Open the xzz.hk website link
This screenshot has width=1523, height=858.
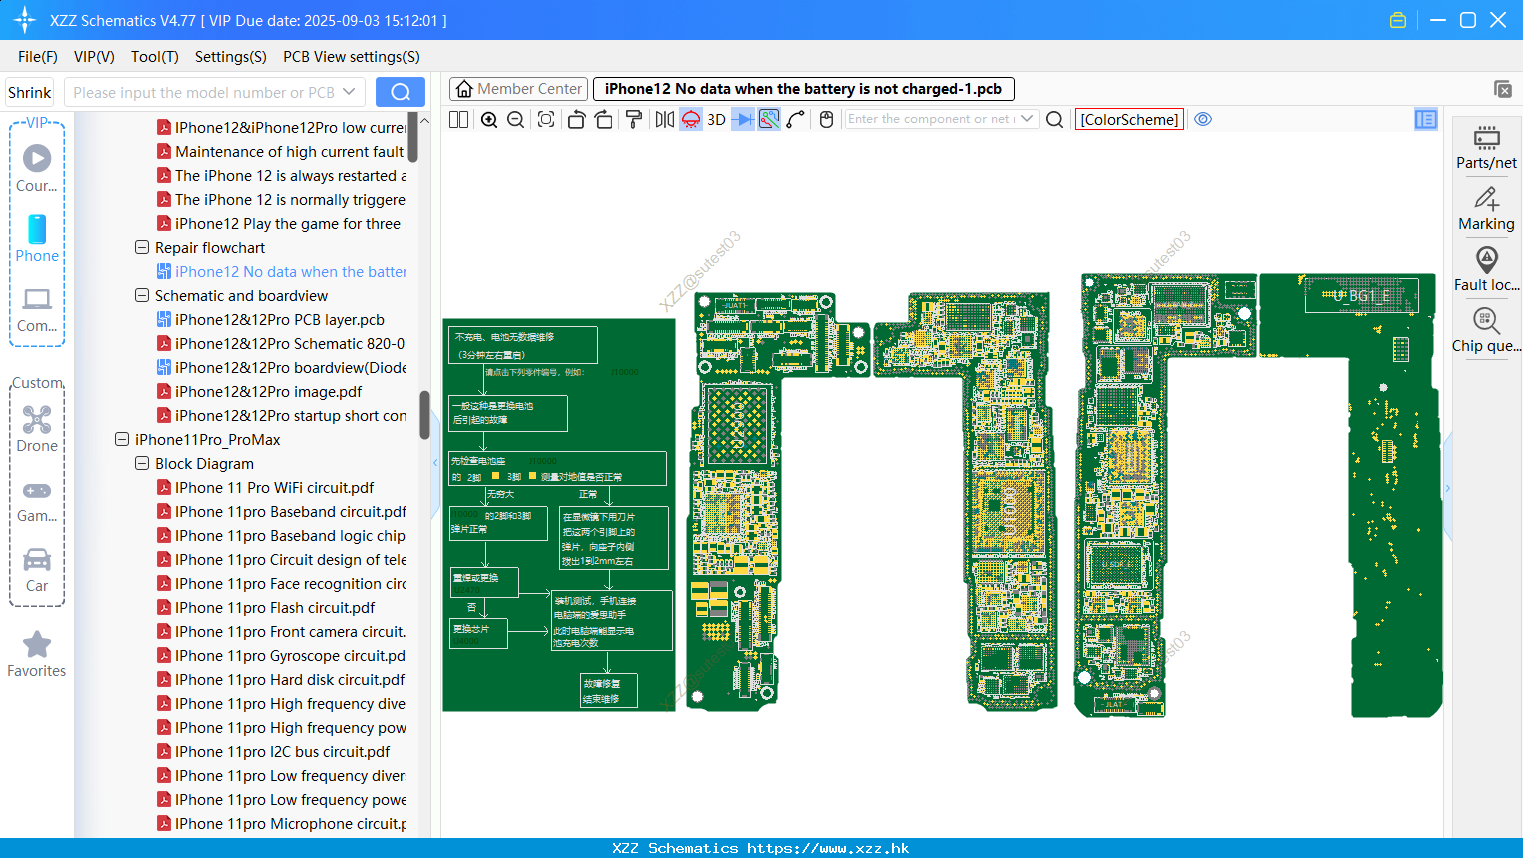tap(828, 848)
